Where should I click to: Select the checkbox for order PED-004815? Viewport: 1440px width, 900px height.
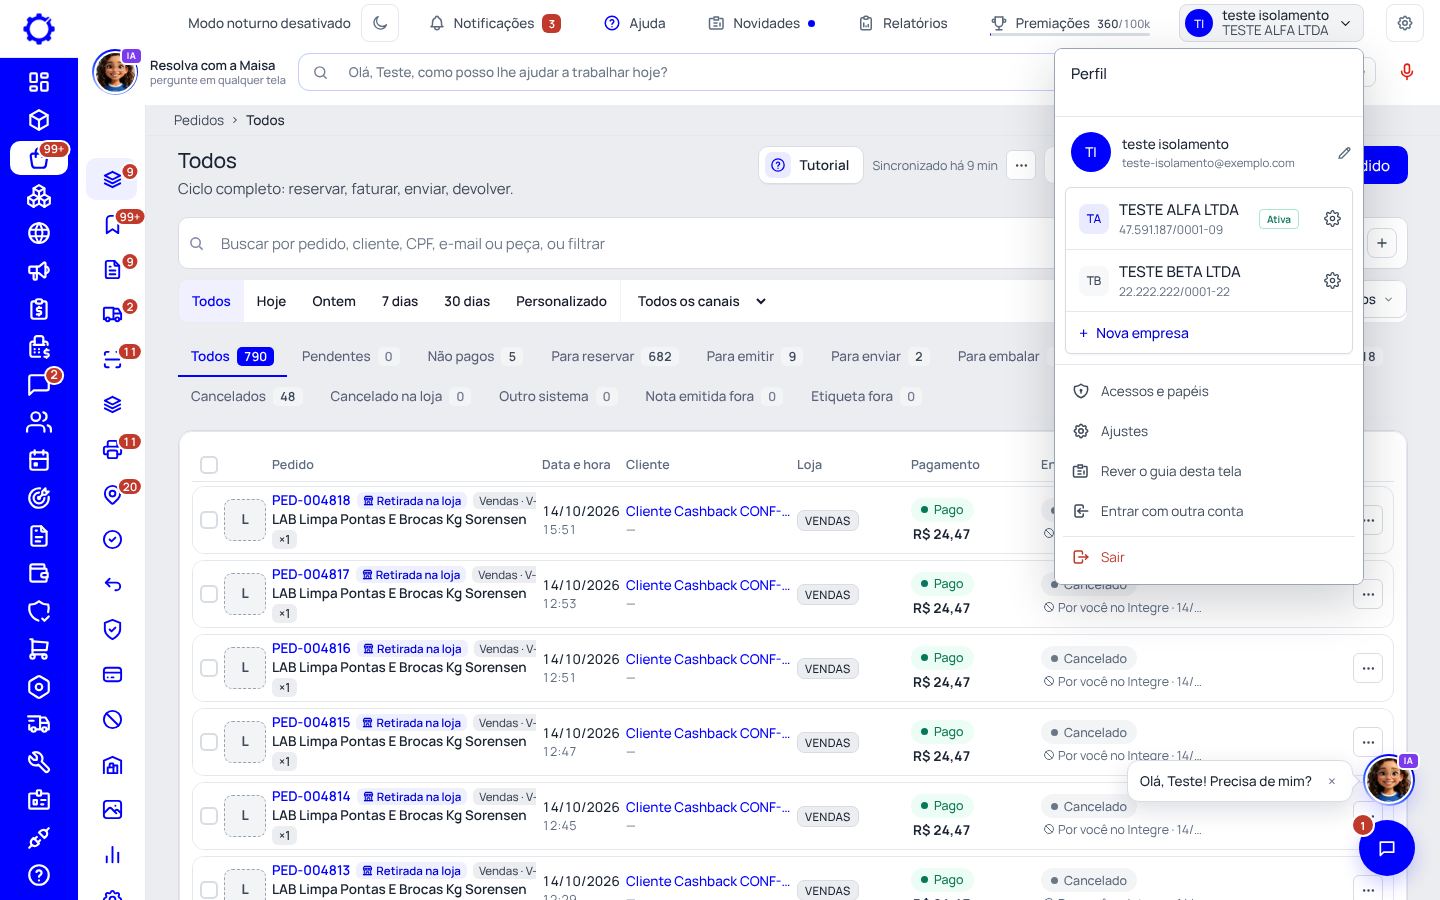point(209,742)
